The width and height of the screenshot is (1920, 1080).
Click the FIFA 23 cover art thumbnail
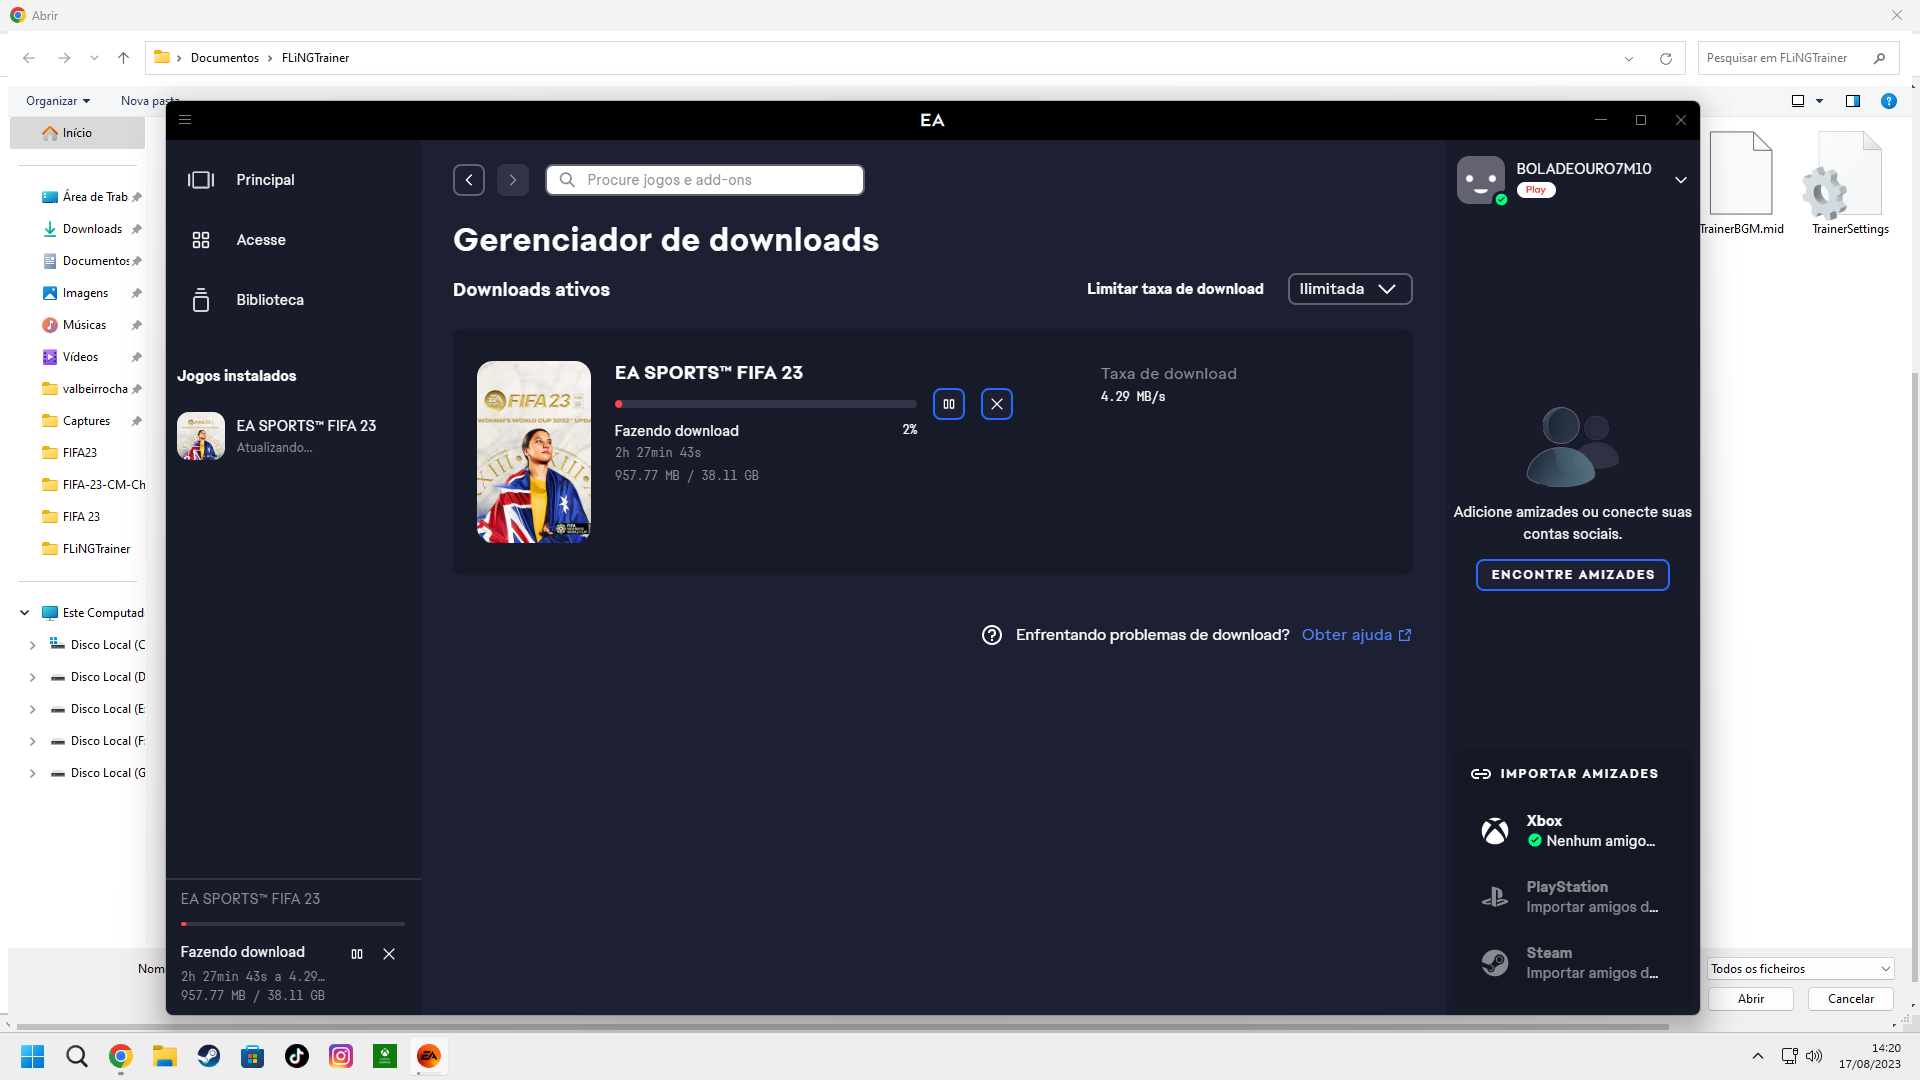pos(534,452)
